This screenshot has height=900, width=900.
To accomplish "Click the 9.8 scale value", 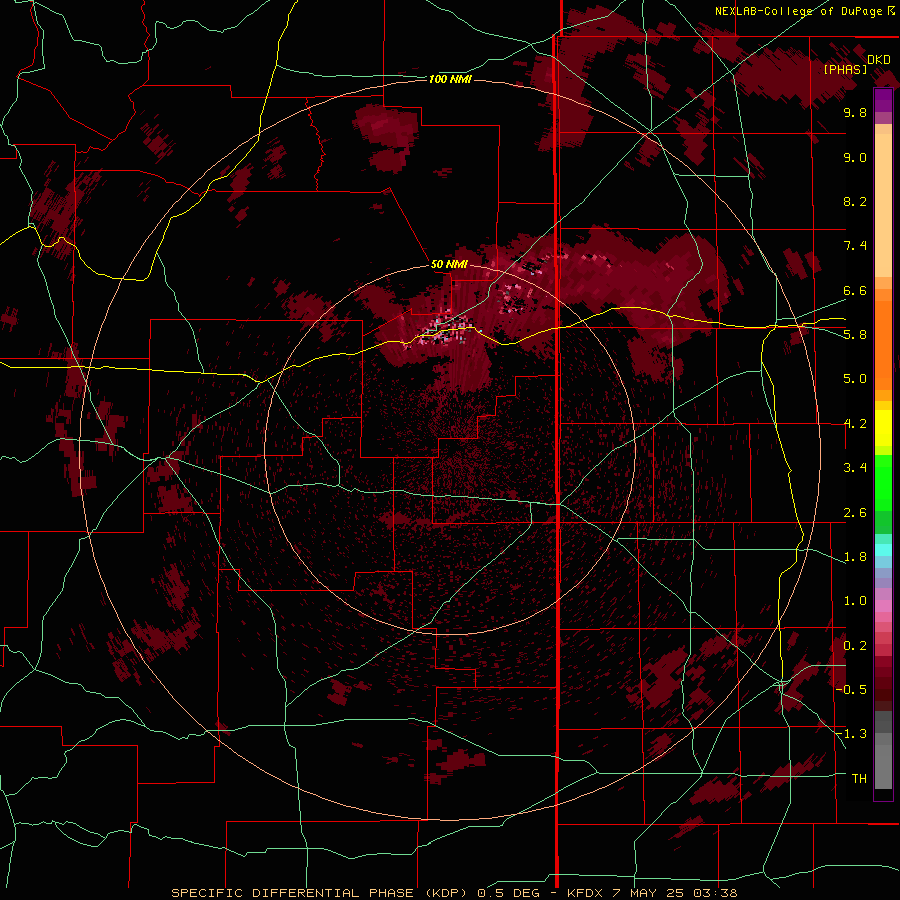I will point(855,112).
